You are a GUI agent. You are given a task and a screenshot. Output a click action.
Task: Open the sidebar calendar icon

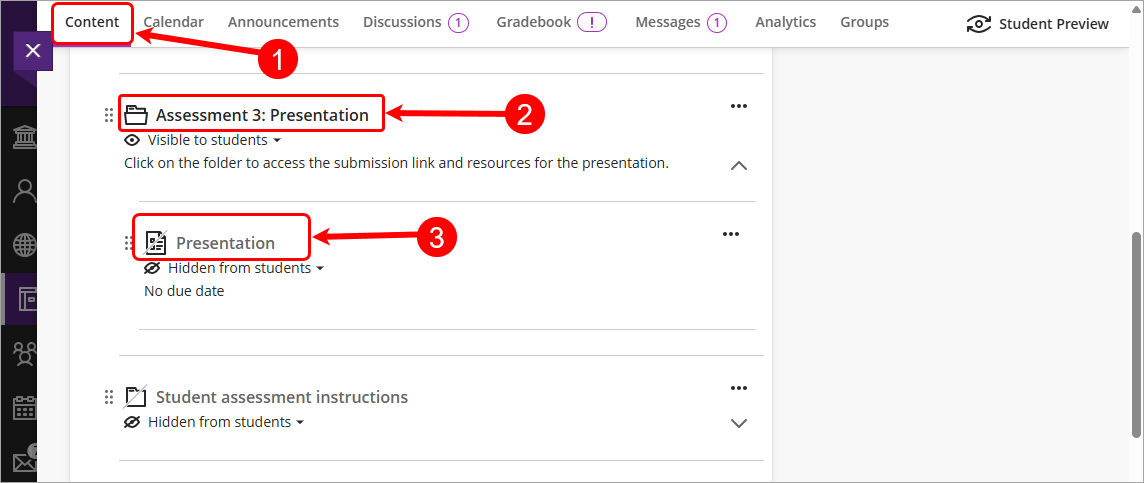click(24, 407)
